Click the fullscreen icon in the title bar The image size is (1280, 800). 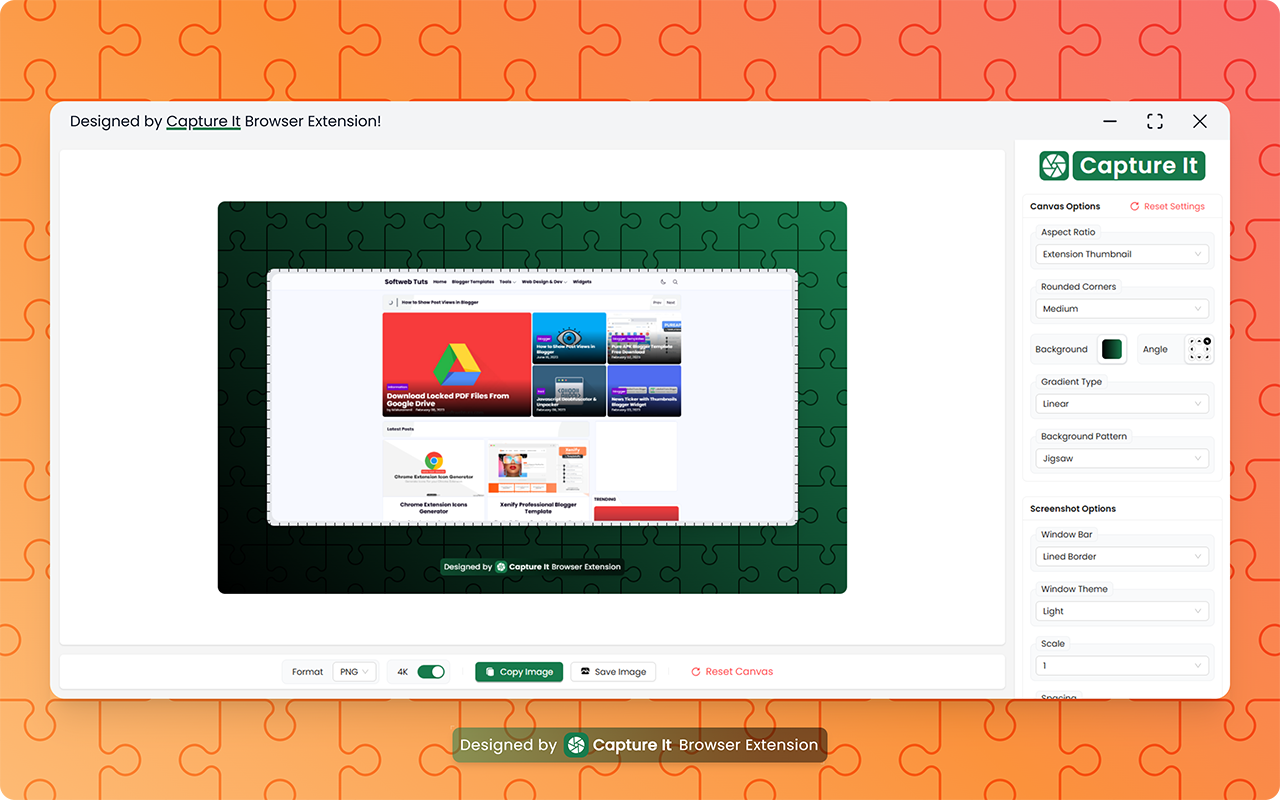1154,120
